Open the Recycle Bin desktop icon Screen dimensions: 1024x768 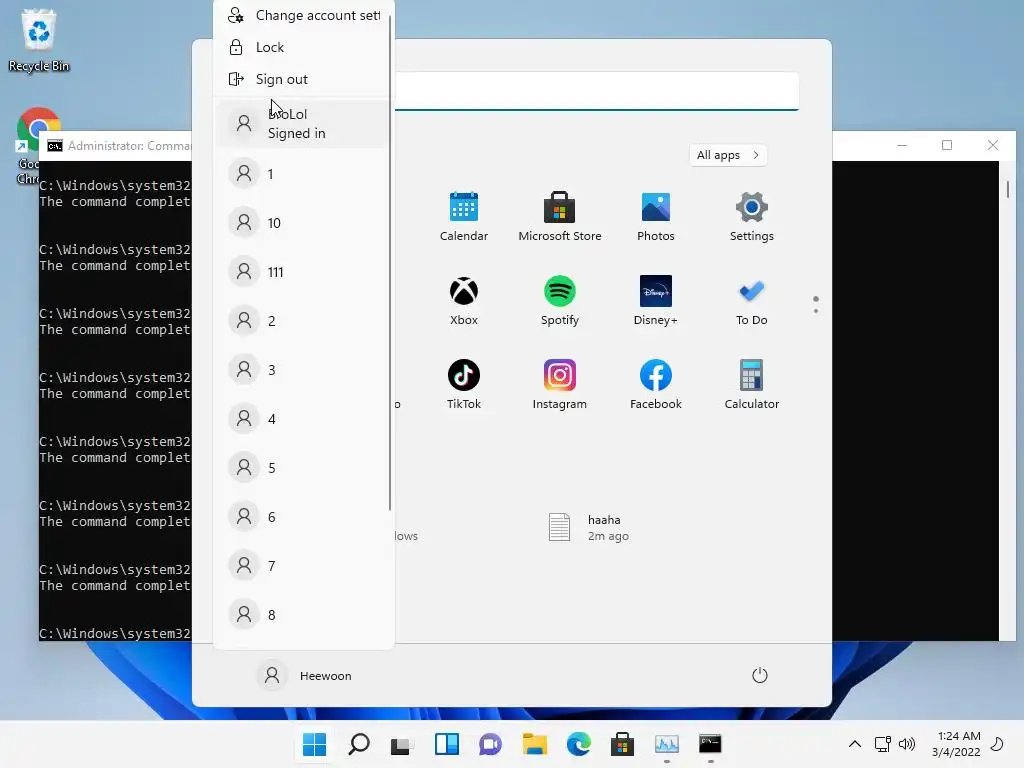coord(39,40)
